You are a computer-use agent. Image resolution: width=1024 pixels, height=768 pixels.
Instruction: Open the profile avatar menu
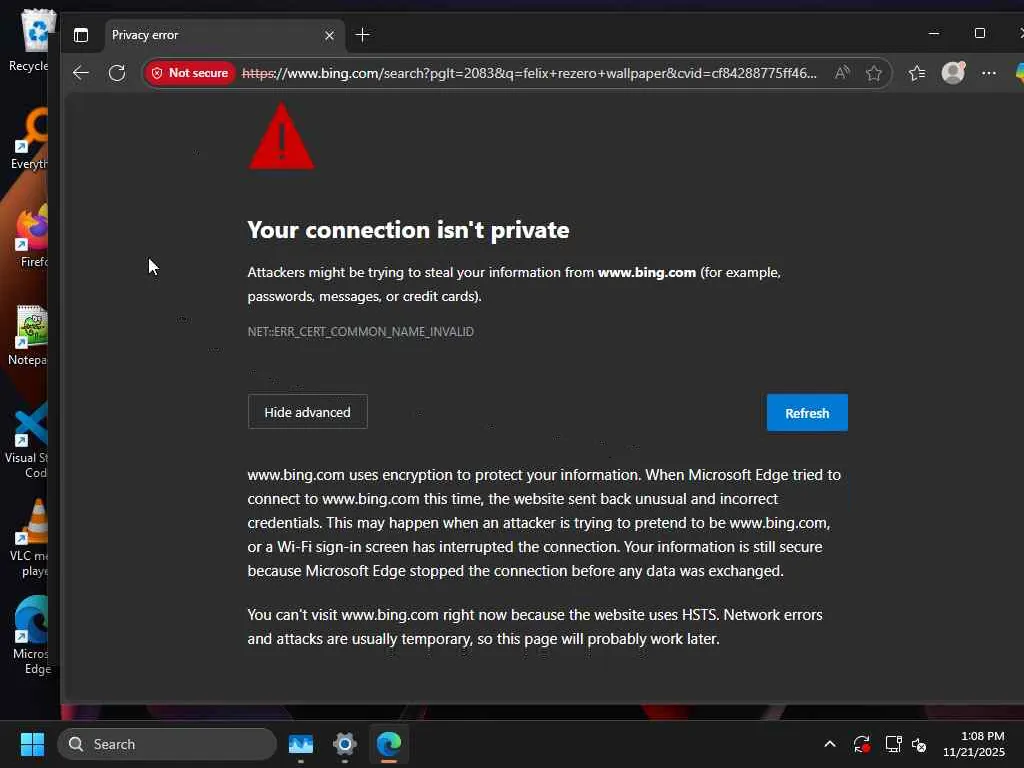click(x=953, y=72)
